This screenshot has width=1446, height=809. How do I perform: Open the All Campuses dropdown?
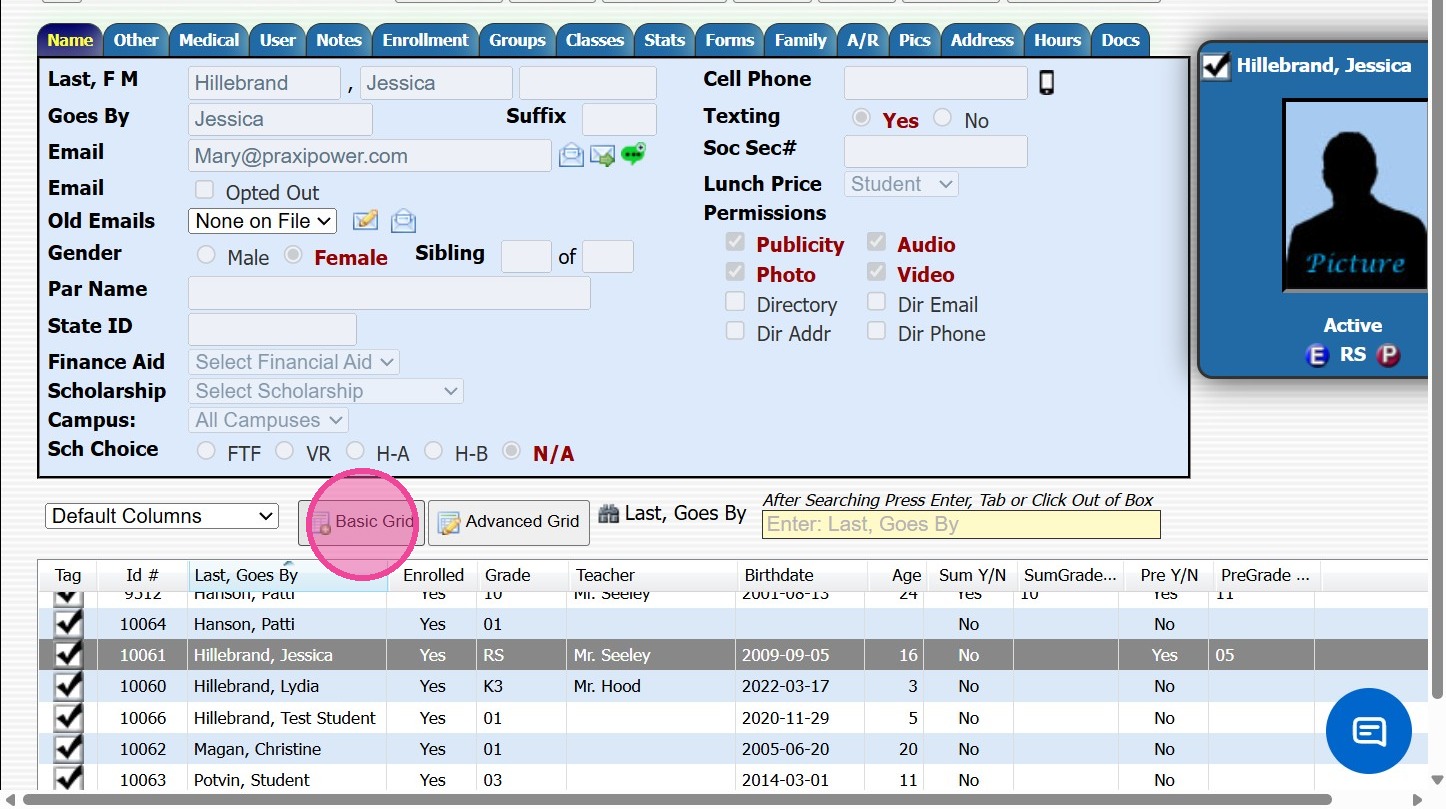(x=268, y=420)
